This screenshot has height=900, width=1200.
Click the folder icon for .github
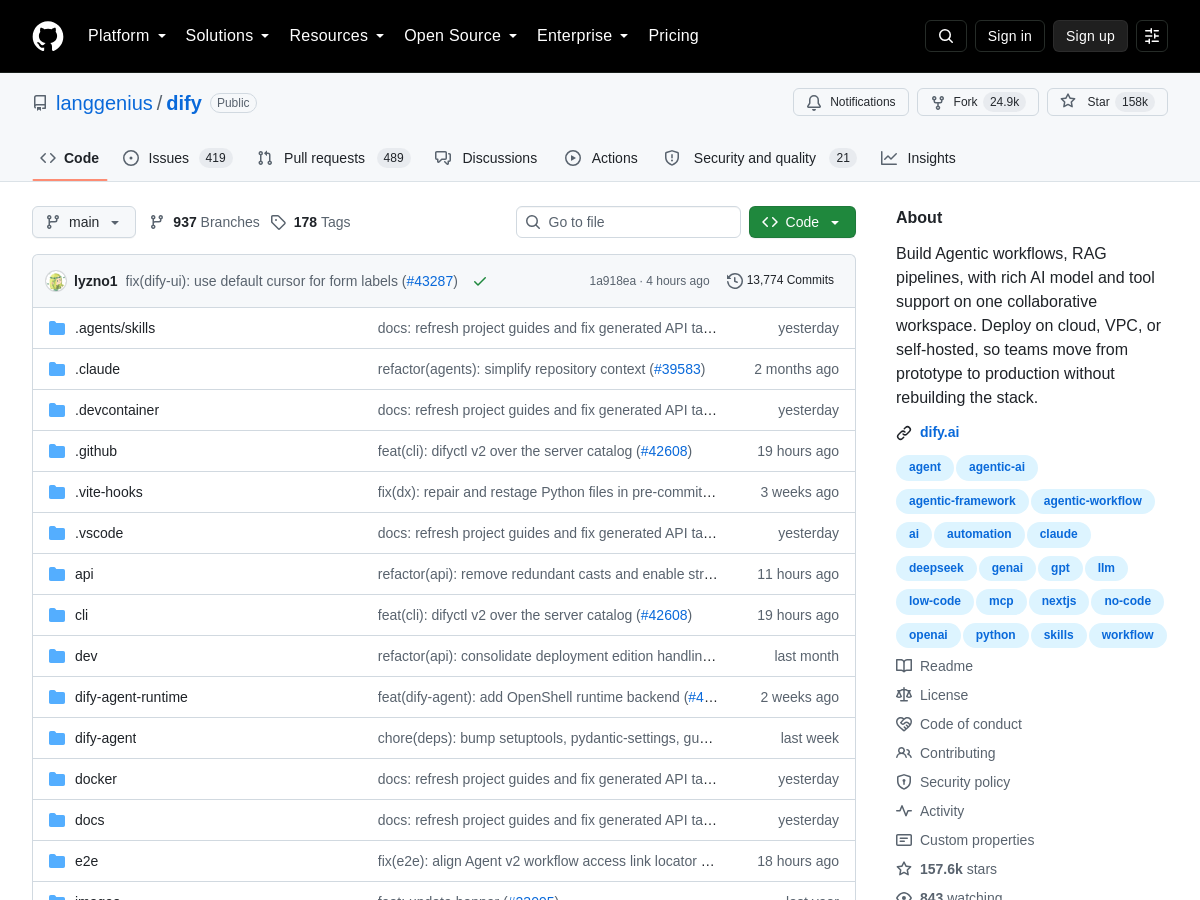(x=57, y=451)
